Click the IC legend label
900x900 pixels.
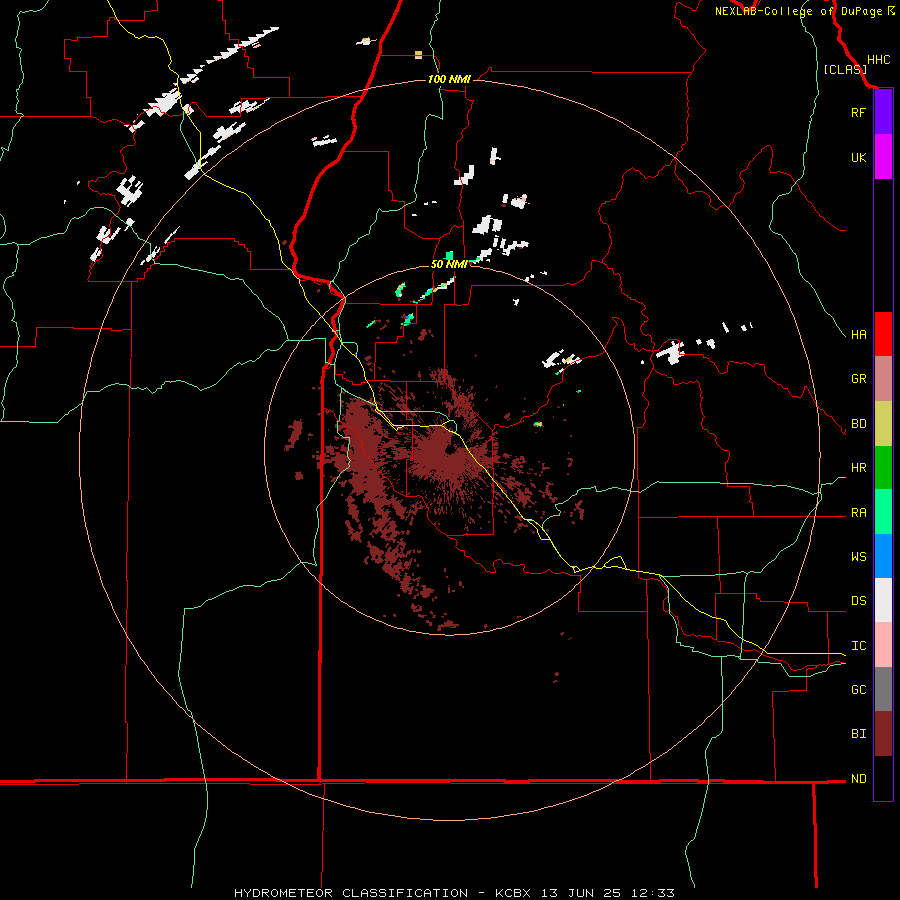pos(858,646)
